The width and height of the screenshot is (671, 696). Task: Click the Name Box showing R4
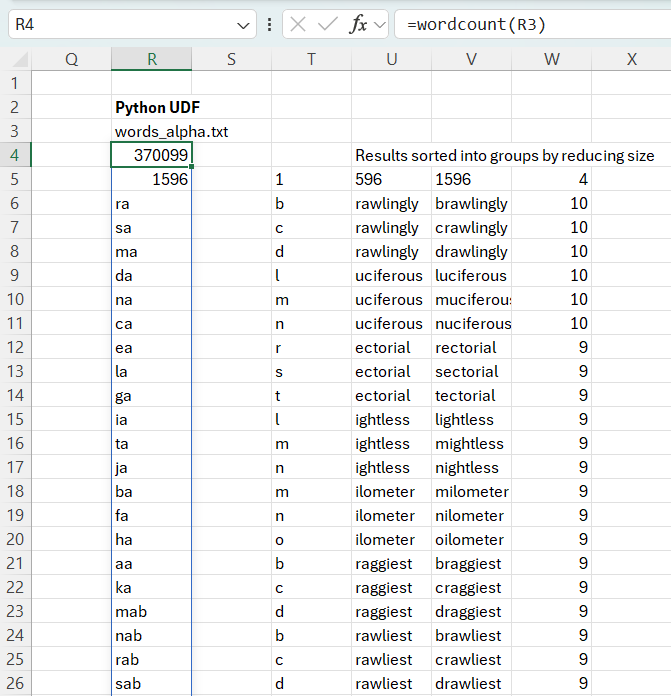point(124,24)
